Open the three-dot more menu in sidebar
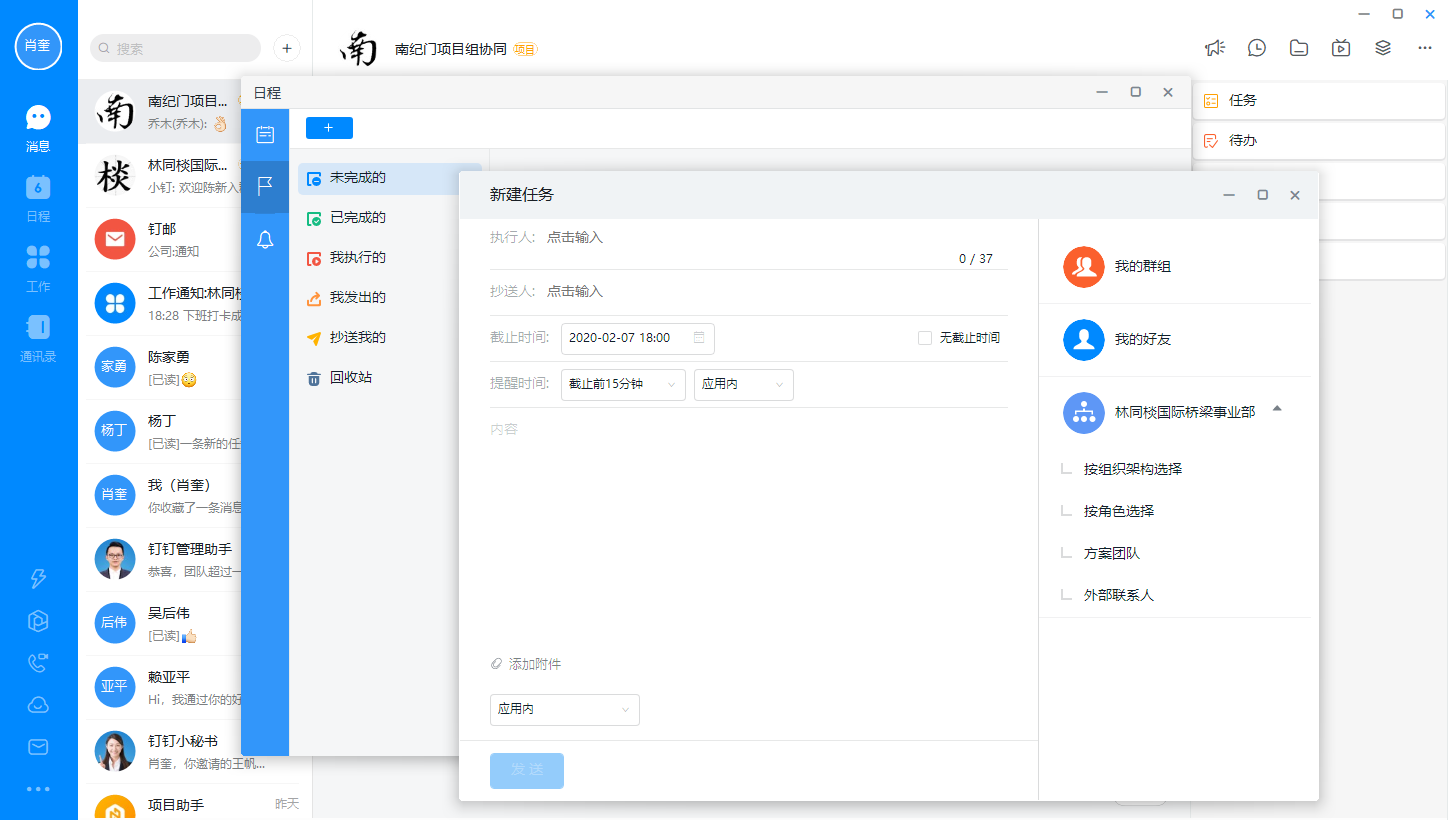This screenshot has height=820, width=1448. 38,788
